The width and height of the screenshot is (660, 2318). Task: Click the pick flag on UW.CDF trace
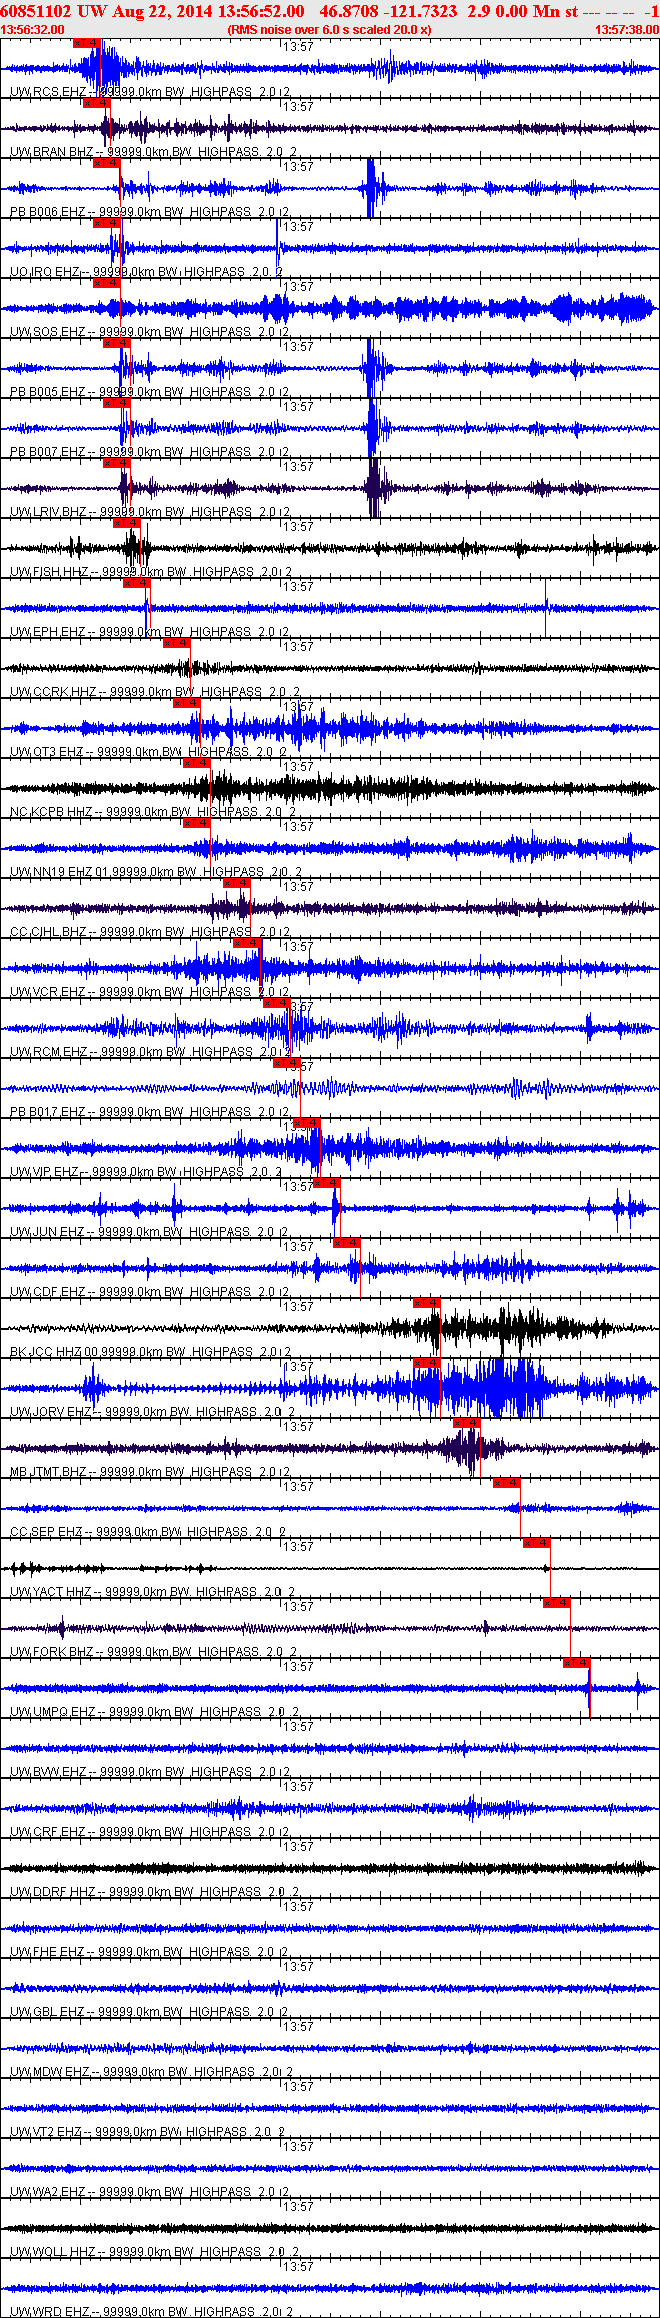coord(347,1243)
